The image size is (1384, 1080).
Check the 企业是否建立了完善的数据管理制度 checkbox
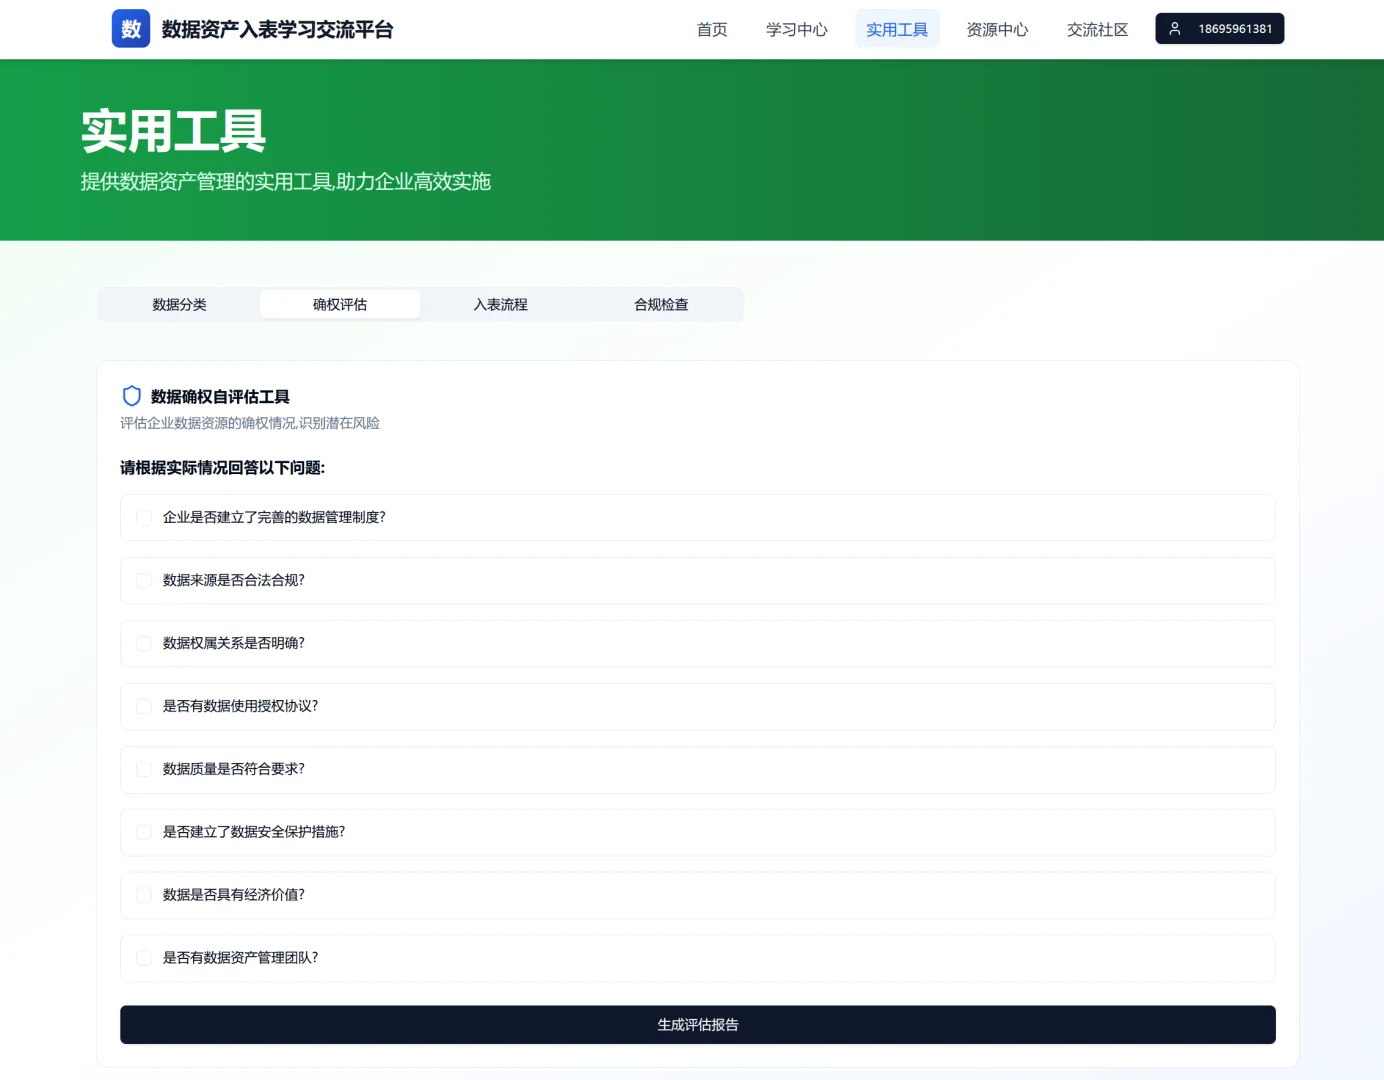pyautogui.click(x=144, y=517)
